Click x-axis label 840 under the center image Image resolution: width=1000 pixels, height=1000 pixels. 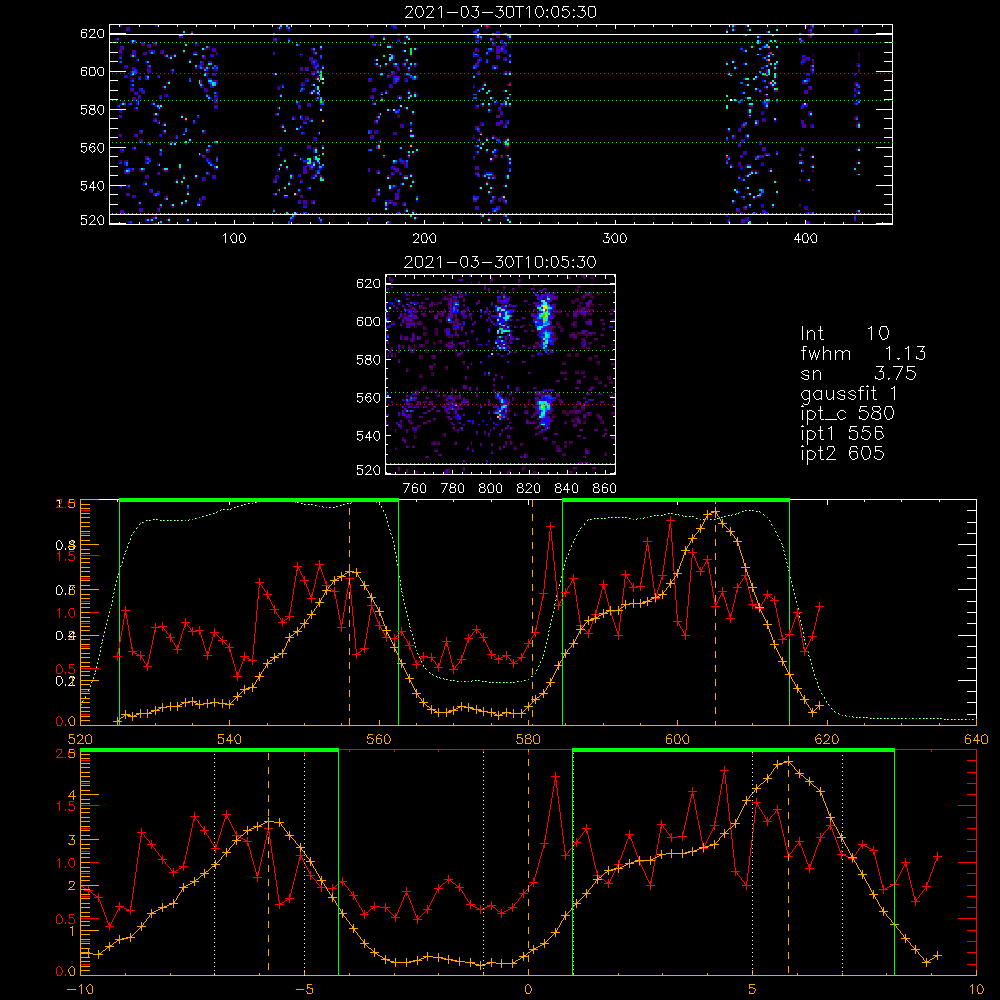(566, 489)
